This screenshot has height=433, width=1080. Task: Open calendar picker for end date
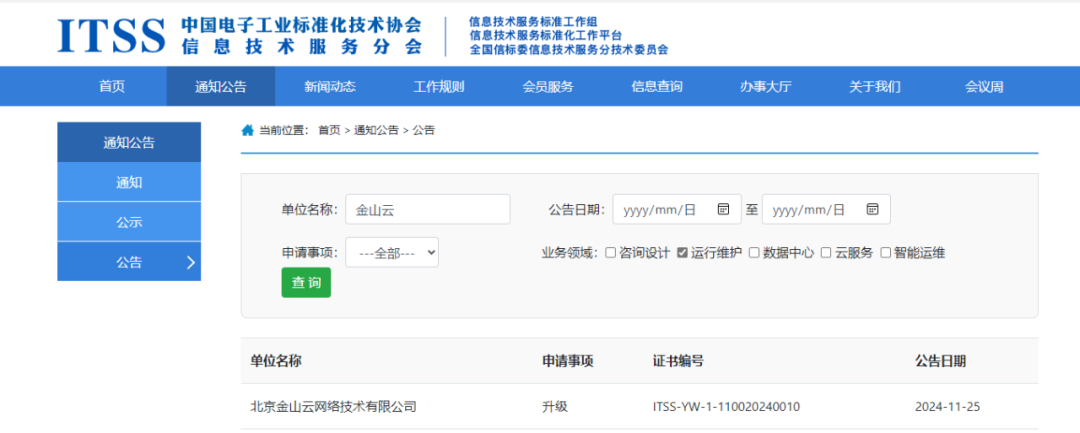pyautogui.click(x=872, y=210)
